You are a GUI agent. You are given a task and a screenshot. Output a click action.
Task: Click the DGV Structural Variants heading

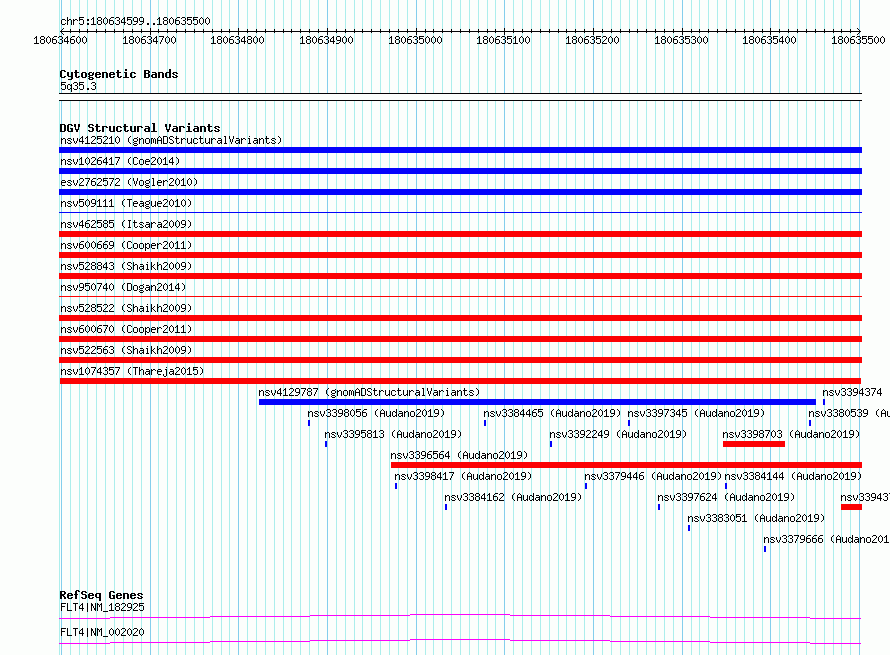(x=140, y=128)
